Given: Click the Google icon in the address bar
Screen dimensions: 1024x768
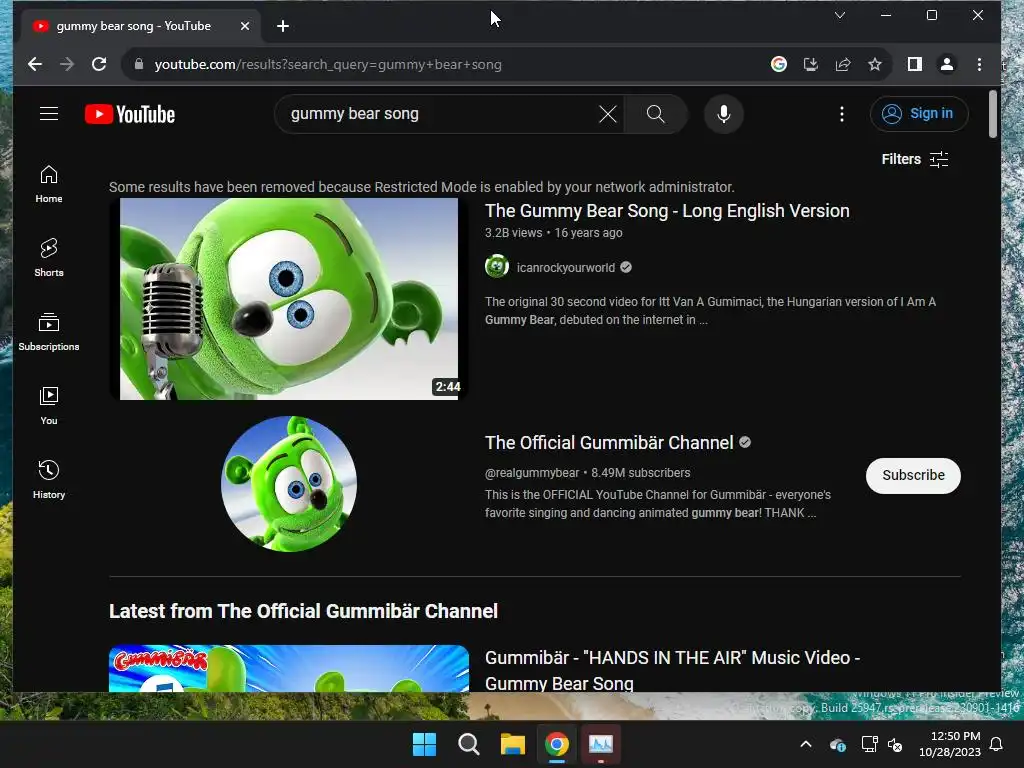Looking at the screenshot, I should pos(778,64).
